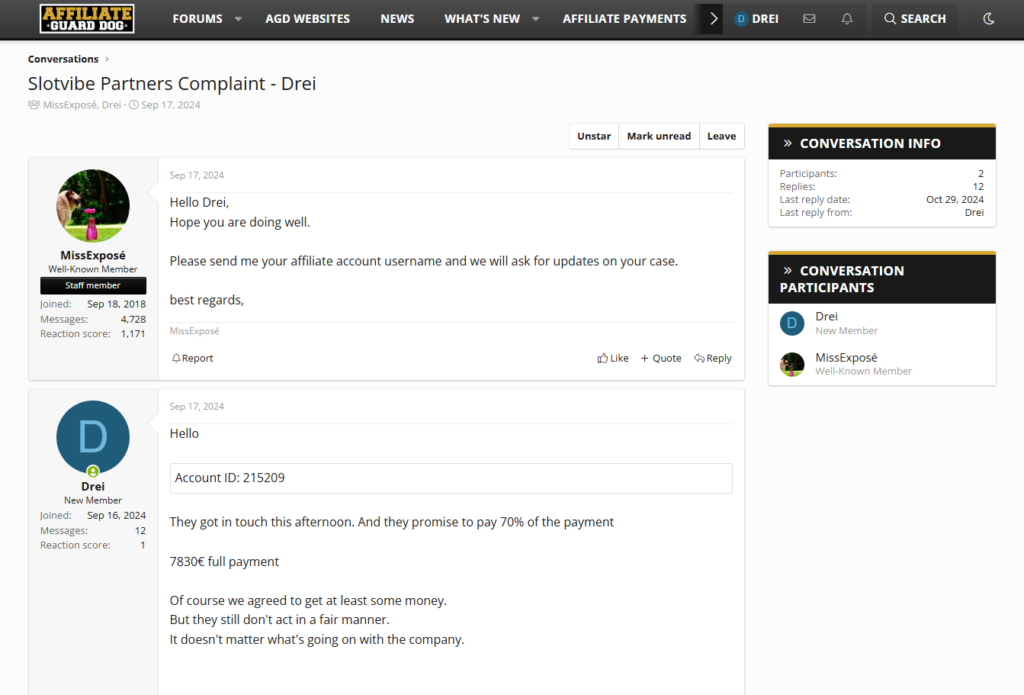Report MissExposé's message
The height and width of the screenshot is (695, 1024).
192,358
